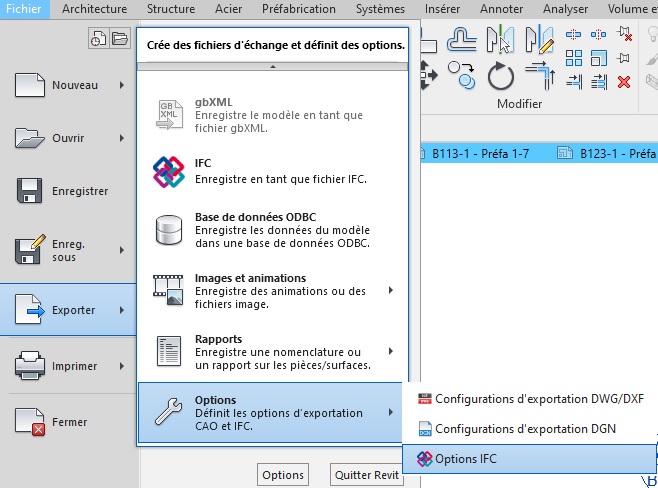Switch to the Structure ribbon tab
Viewport: 658px width, 488px height.
(171, 9)
